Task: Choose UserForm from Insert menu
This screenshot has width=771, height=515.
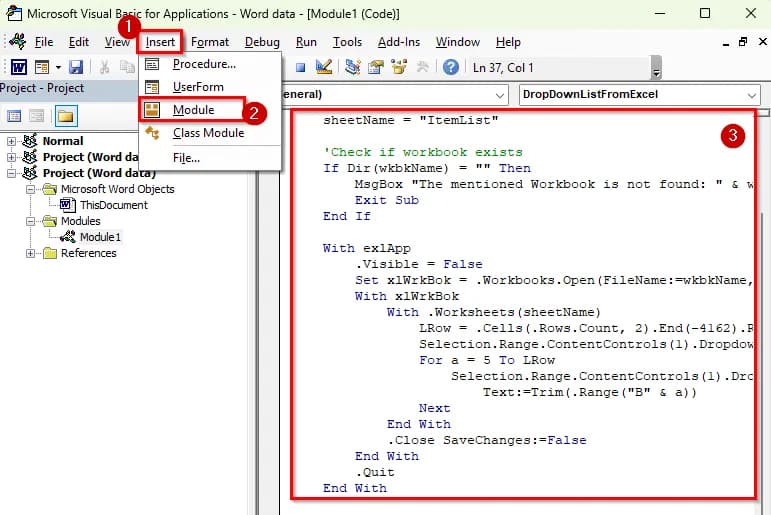Action: (210, 87)
